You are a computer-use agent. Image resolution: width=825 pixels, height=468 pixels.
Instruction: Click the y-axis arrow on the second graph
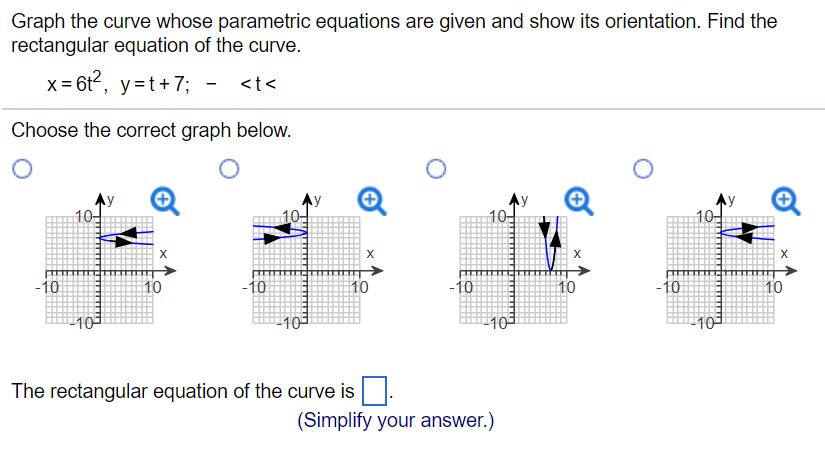(307, 199)
